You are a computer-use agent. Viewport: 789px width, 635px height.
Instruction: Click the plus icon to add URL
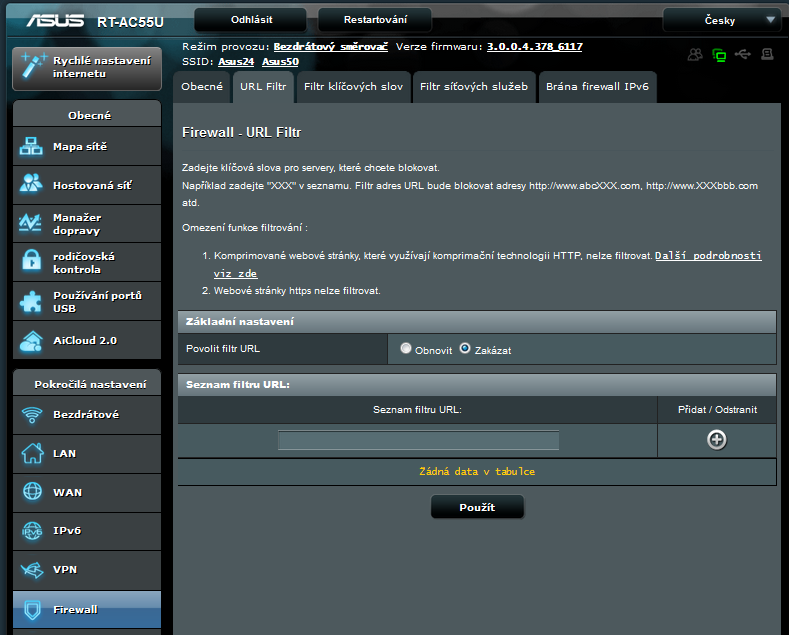[716, 440]
